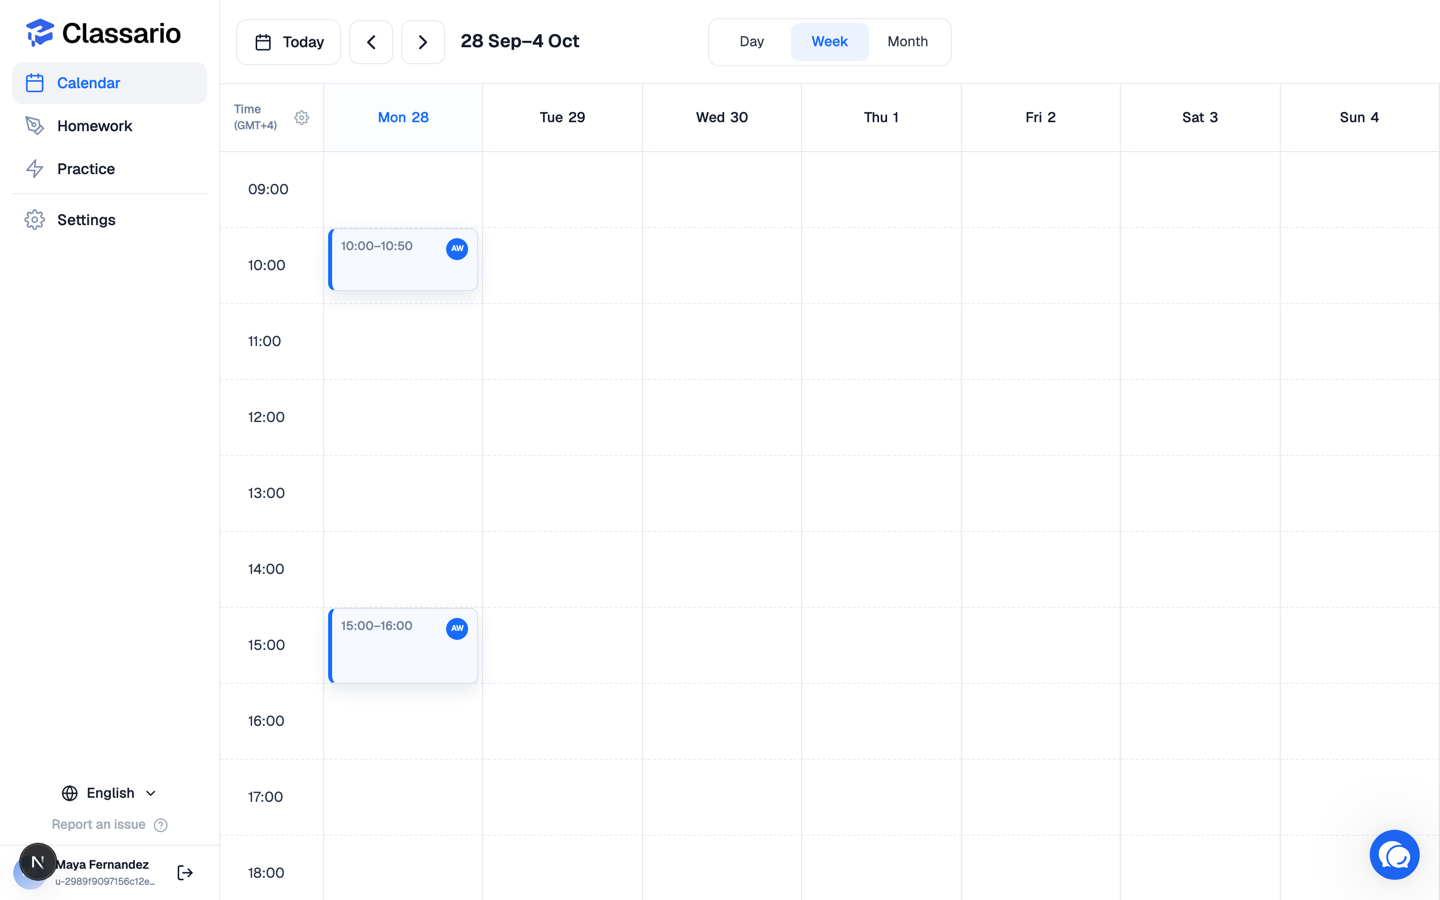The height and width of the screenshot is (900, 1440).
Task: Click the 28 Sep–4 Oct date range
Action: click(x=520, y=42)
